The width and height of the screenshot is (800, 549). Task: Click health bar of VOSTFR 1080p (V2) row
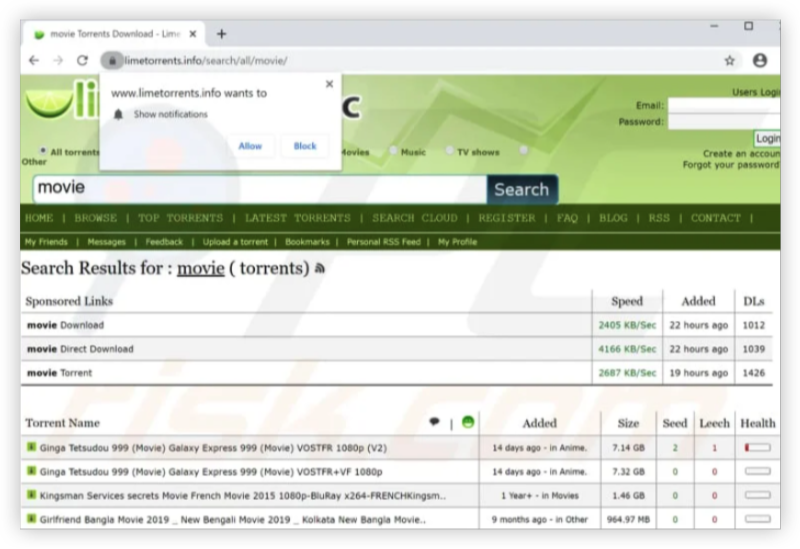coord(758,447)
